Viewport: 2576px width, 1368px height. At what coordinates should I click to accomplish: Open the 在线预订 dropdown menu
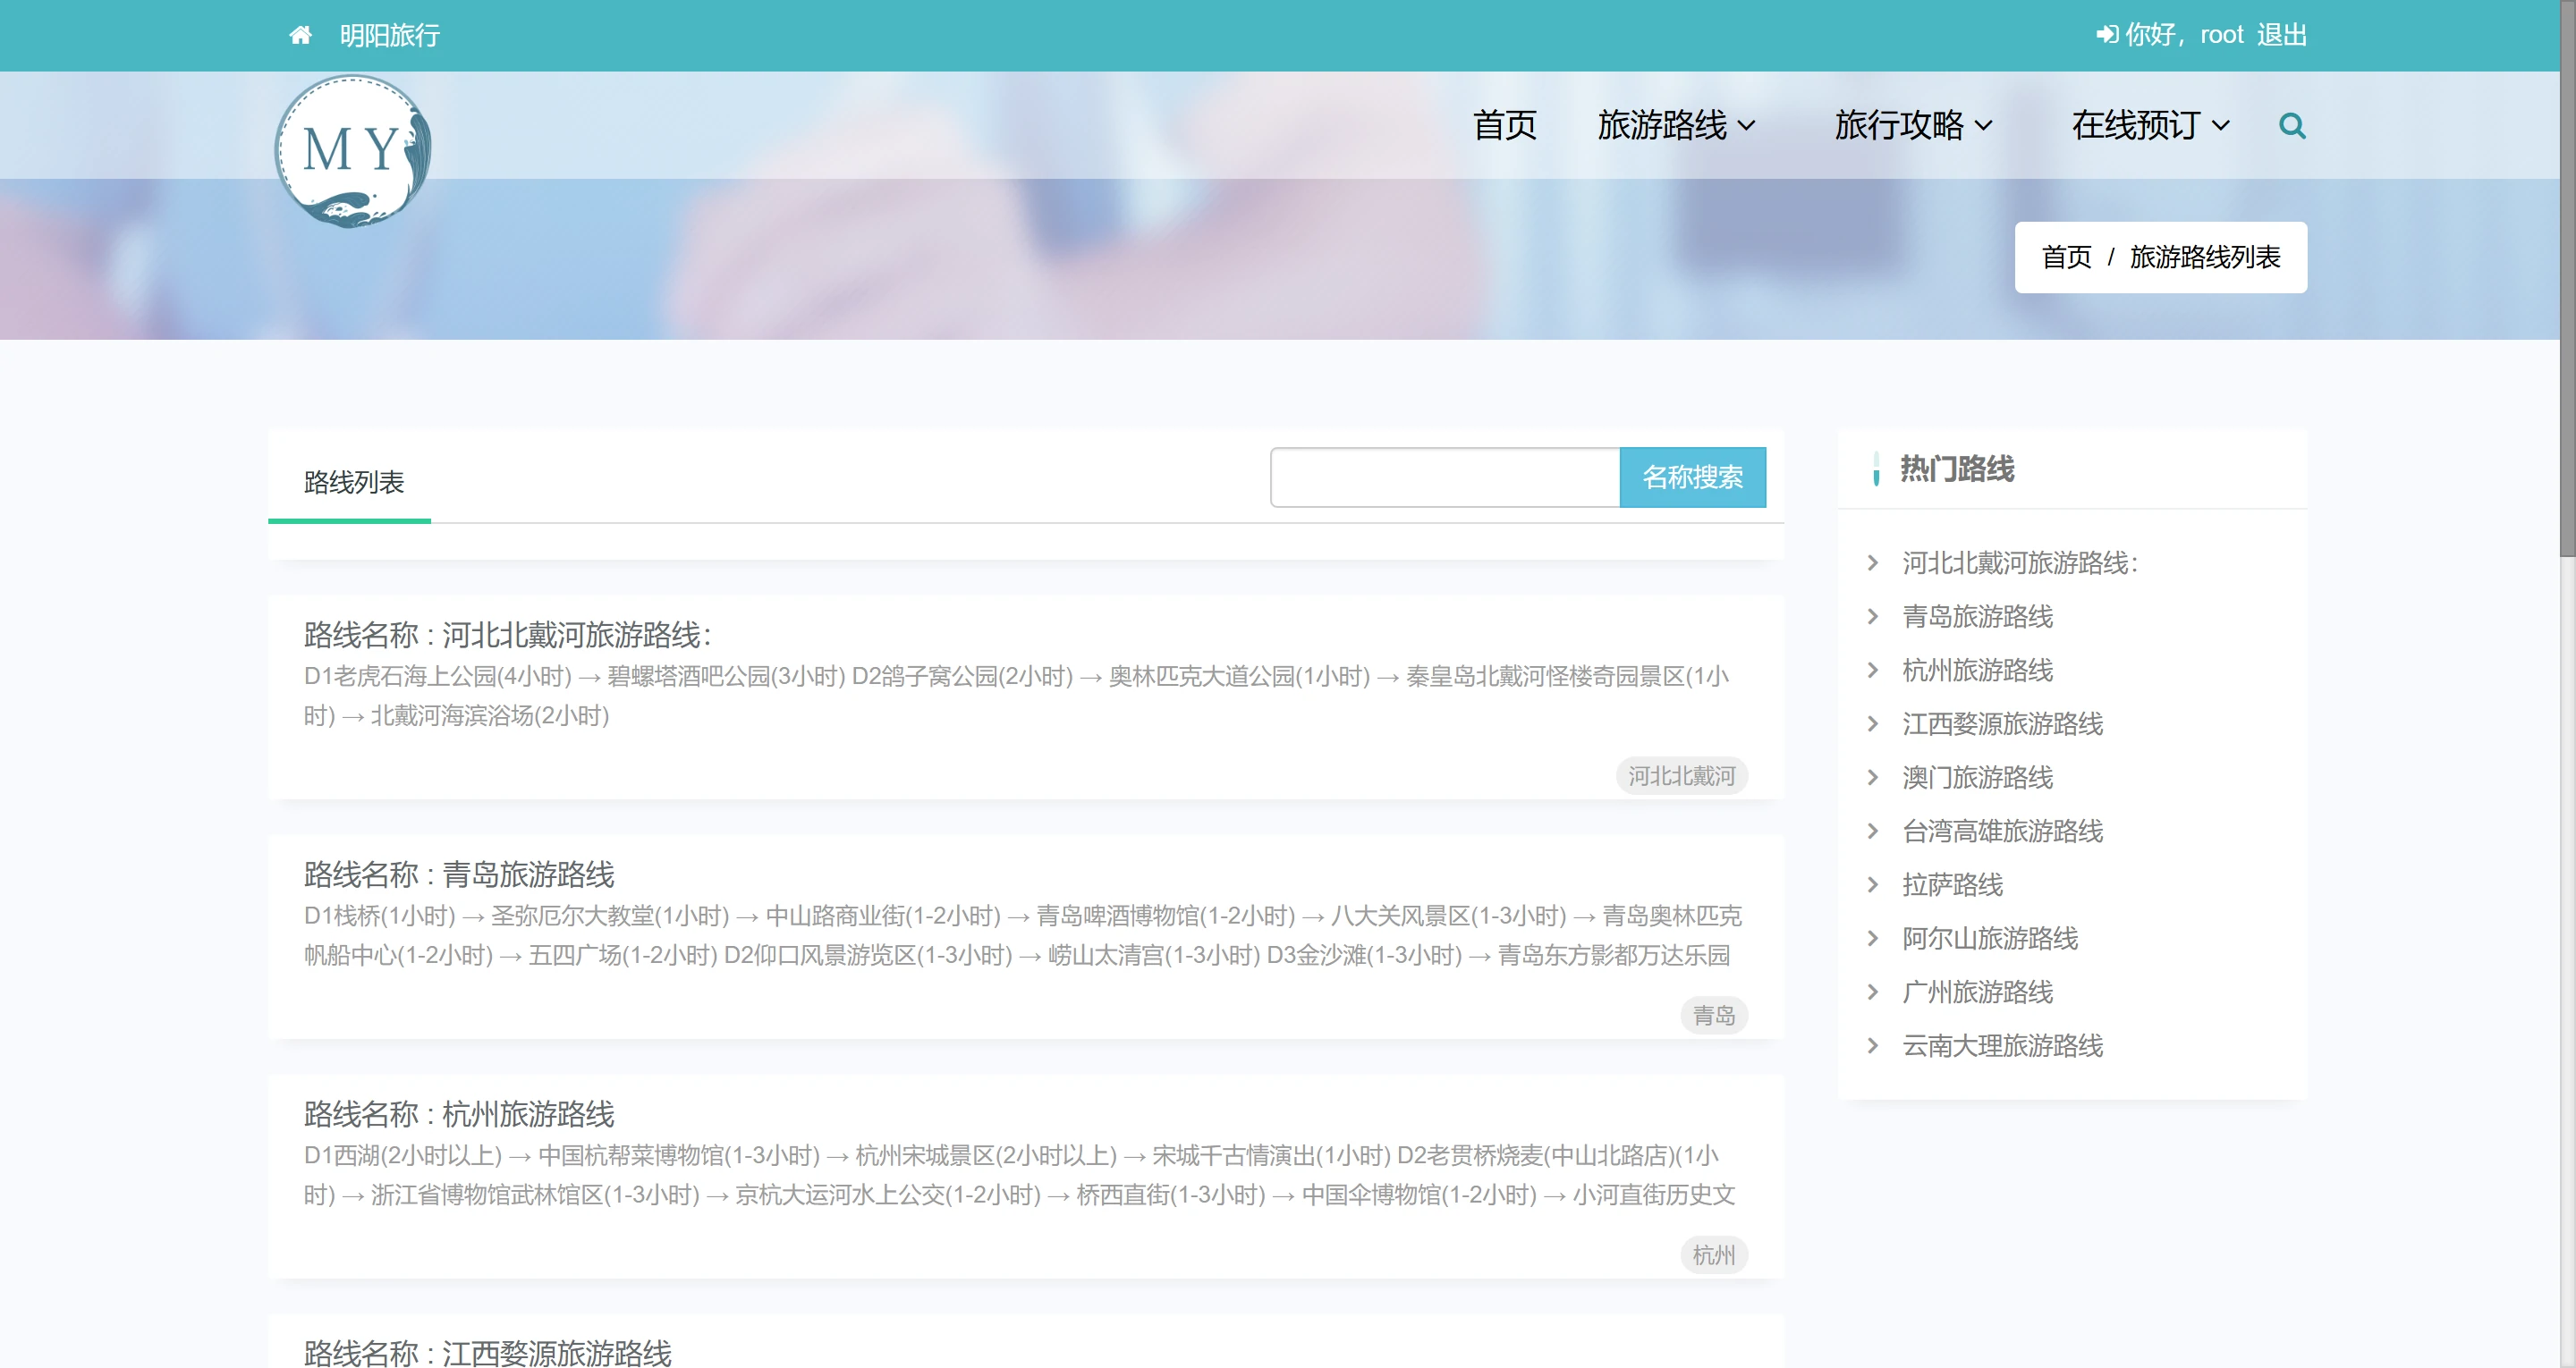point(2149,126)
